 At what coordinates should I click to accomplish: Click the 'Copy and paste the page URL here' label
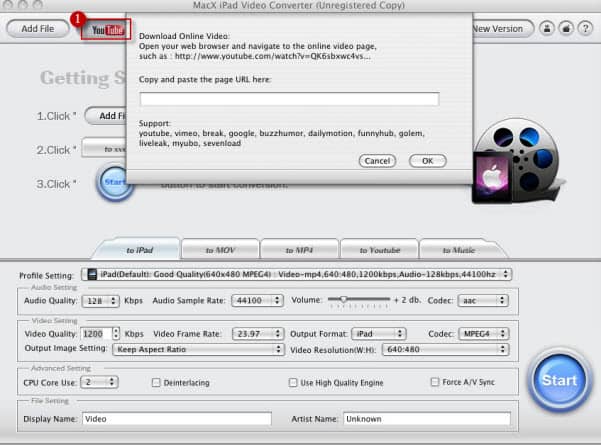click(205, 79)
